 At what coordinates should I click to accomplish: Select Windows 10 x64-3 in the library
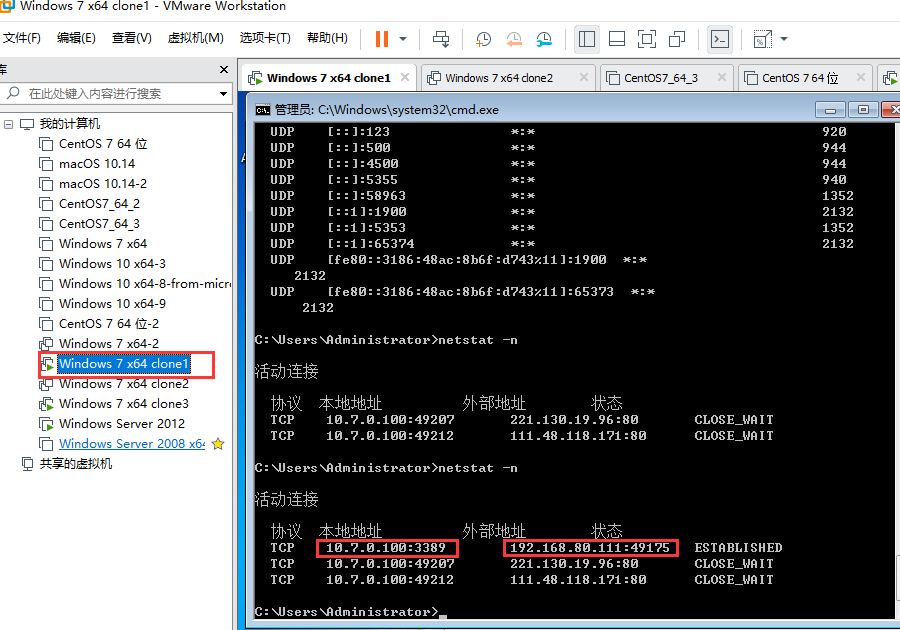pos(112,264)
